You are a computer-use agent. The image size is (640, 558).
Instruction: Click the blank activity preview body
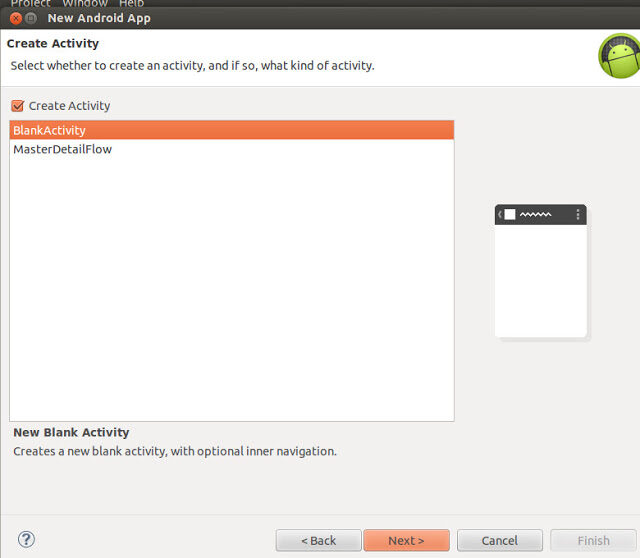tap(540, 280)
